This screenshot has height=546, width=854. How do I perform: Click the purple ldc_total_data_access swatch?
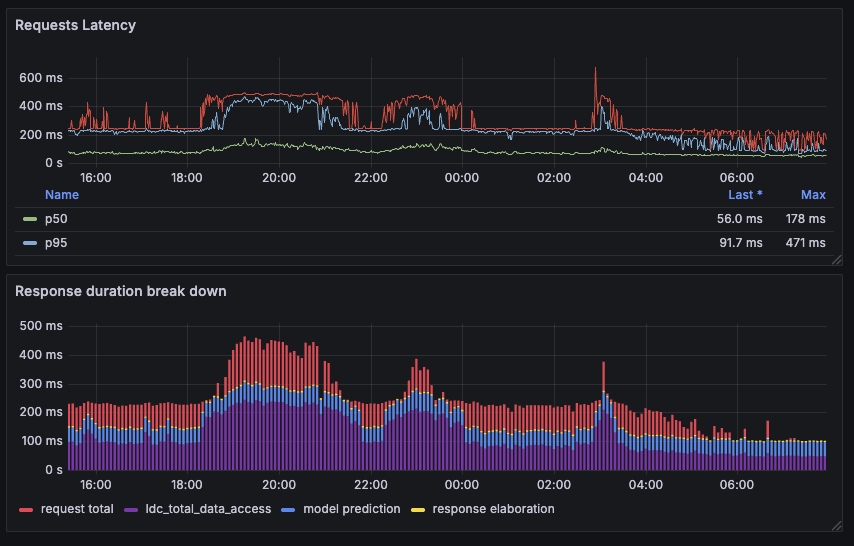click(131, 509)
